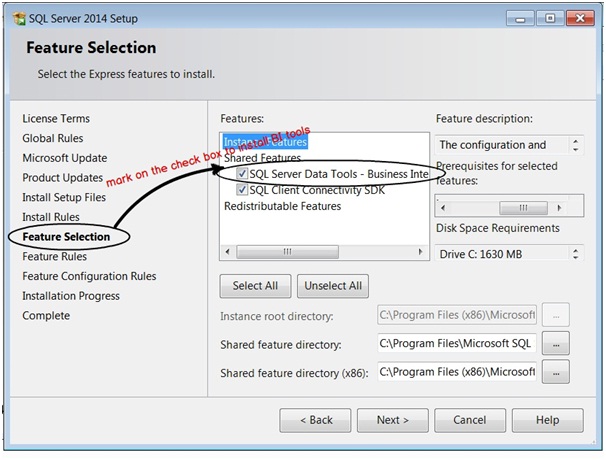
Task: Toggle SQL Client Connectivity SDK checkbox
Action: click(242, 190)
